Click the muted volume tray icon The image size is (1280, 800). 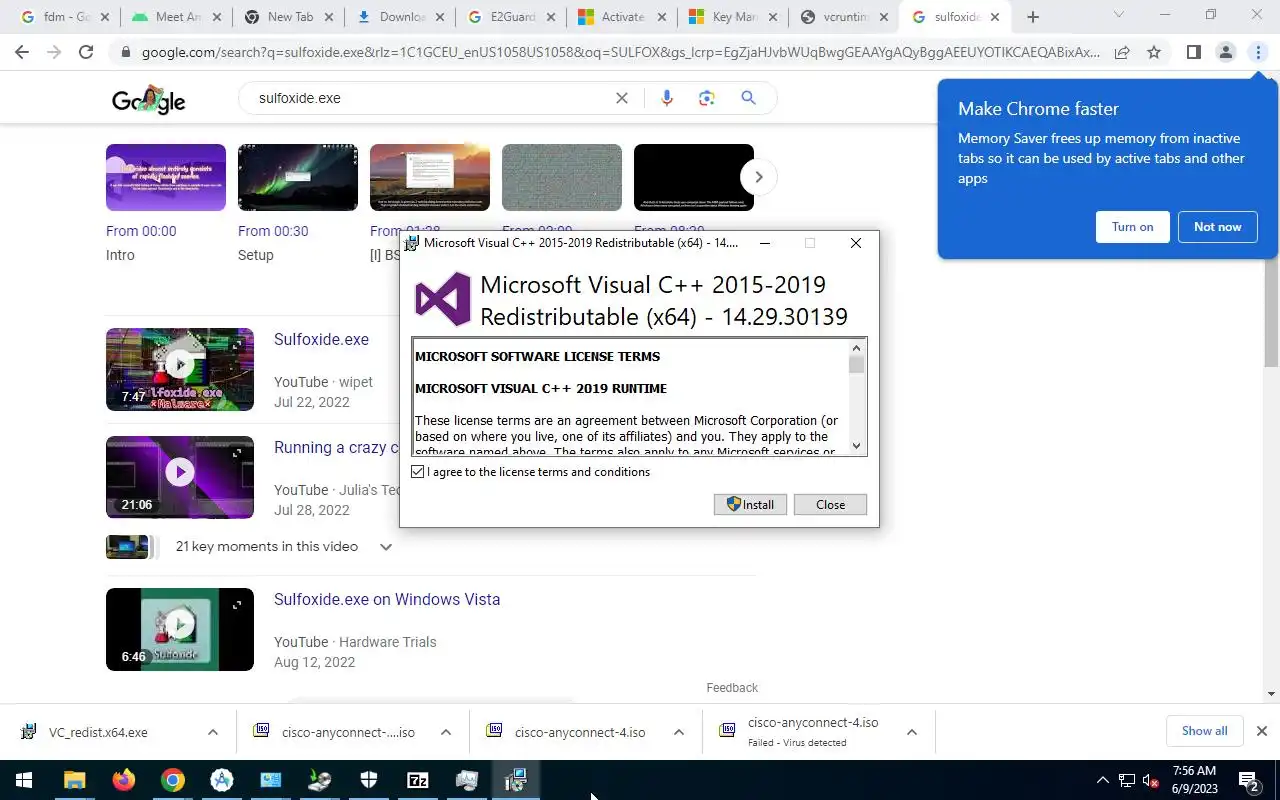[1151, 780]
